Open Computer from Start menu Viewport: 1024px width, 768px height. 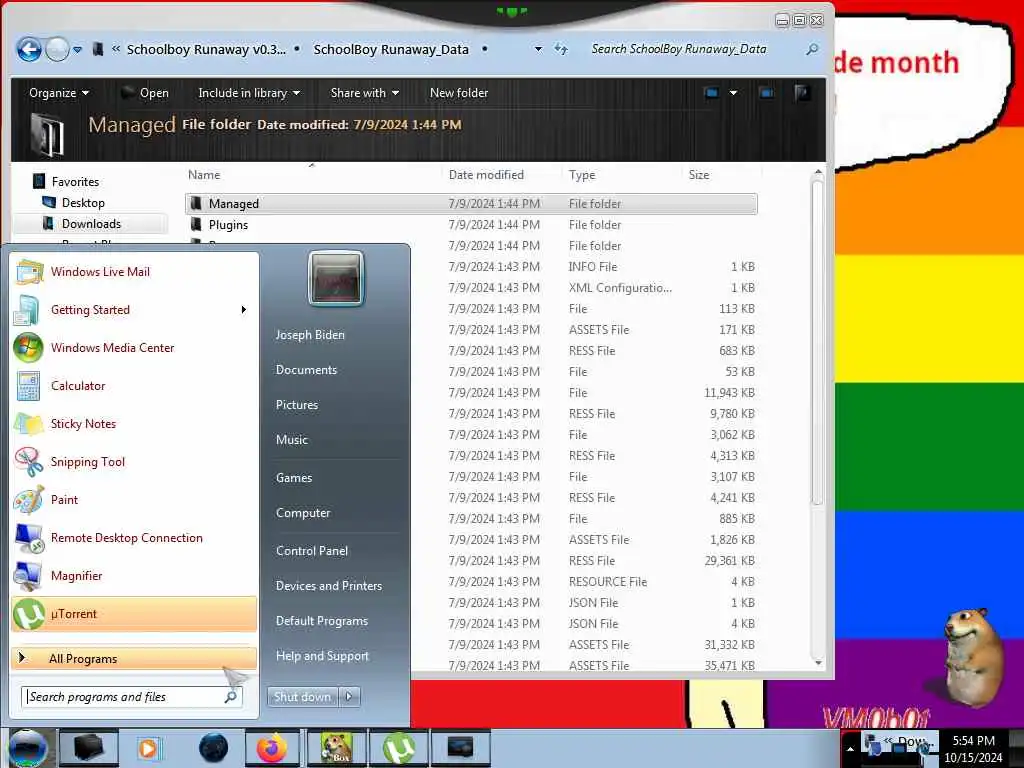tap(303, 513)
